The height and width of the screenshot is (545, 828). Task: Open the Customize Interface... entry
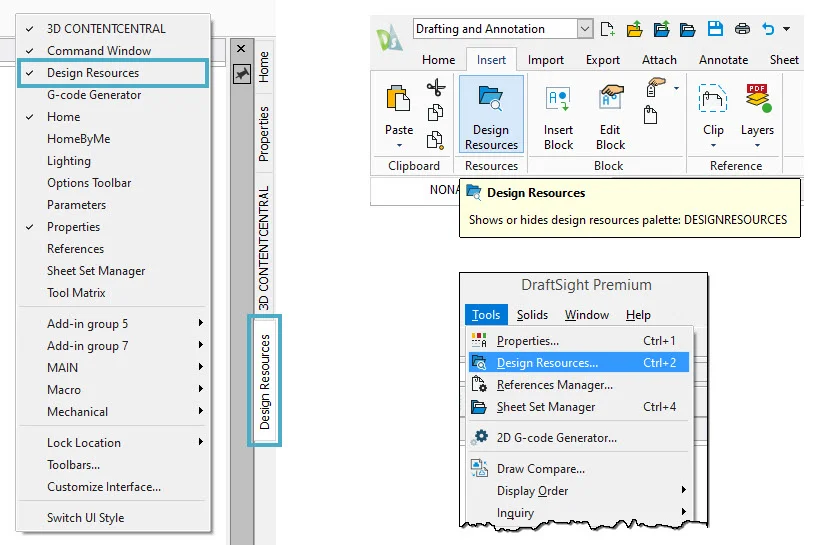click(x=104, y=487)
